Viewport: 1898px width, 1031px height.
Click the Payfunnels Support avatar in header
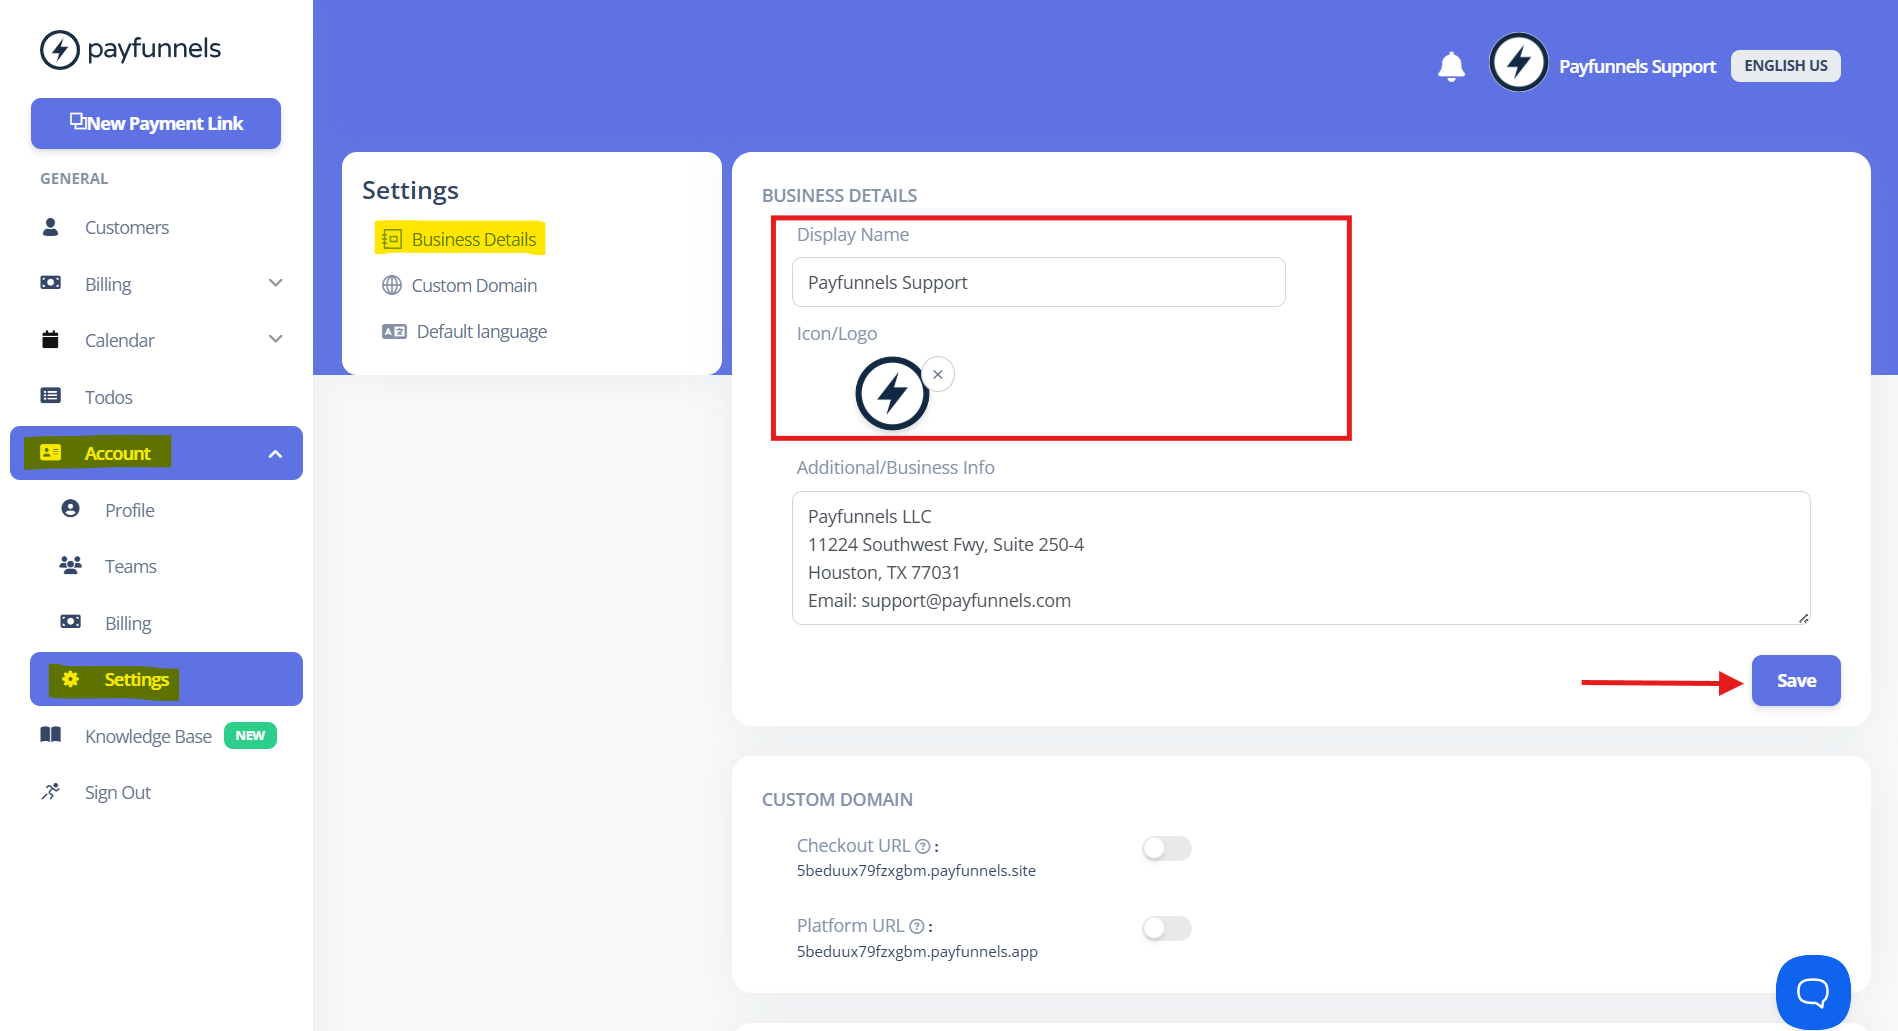(1519, 62)
